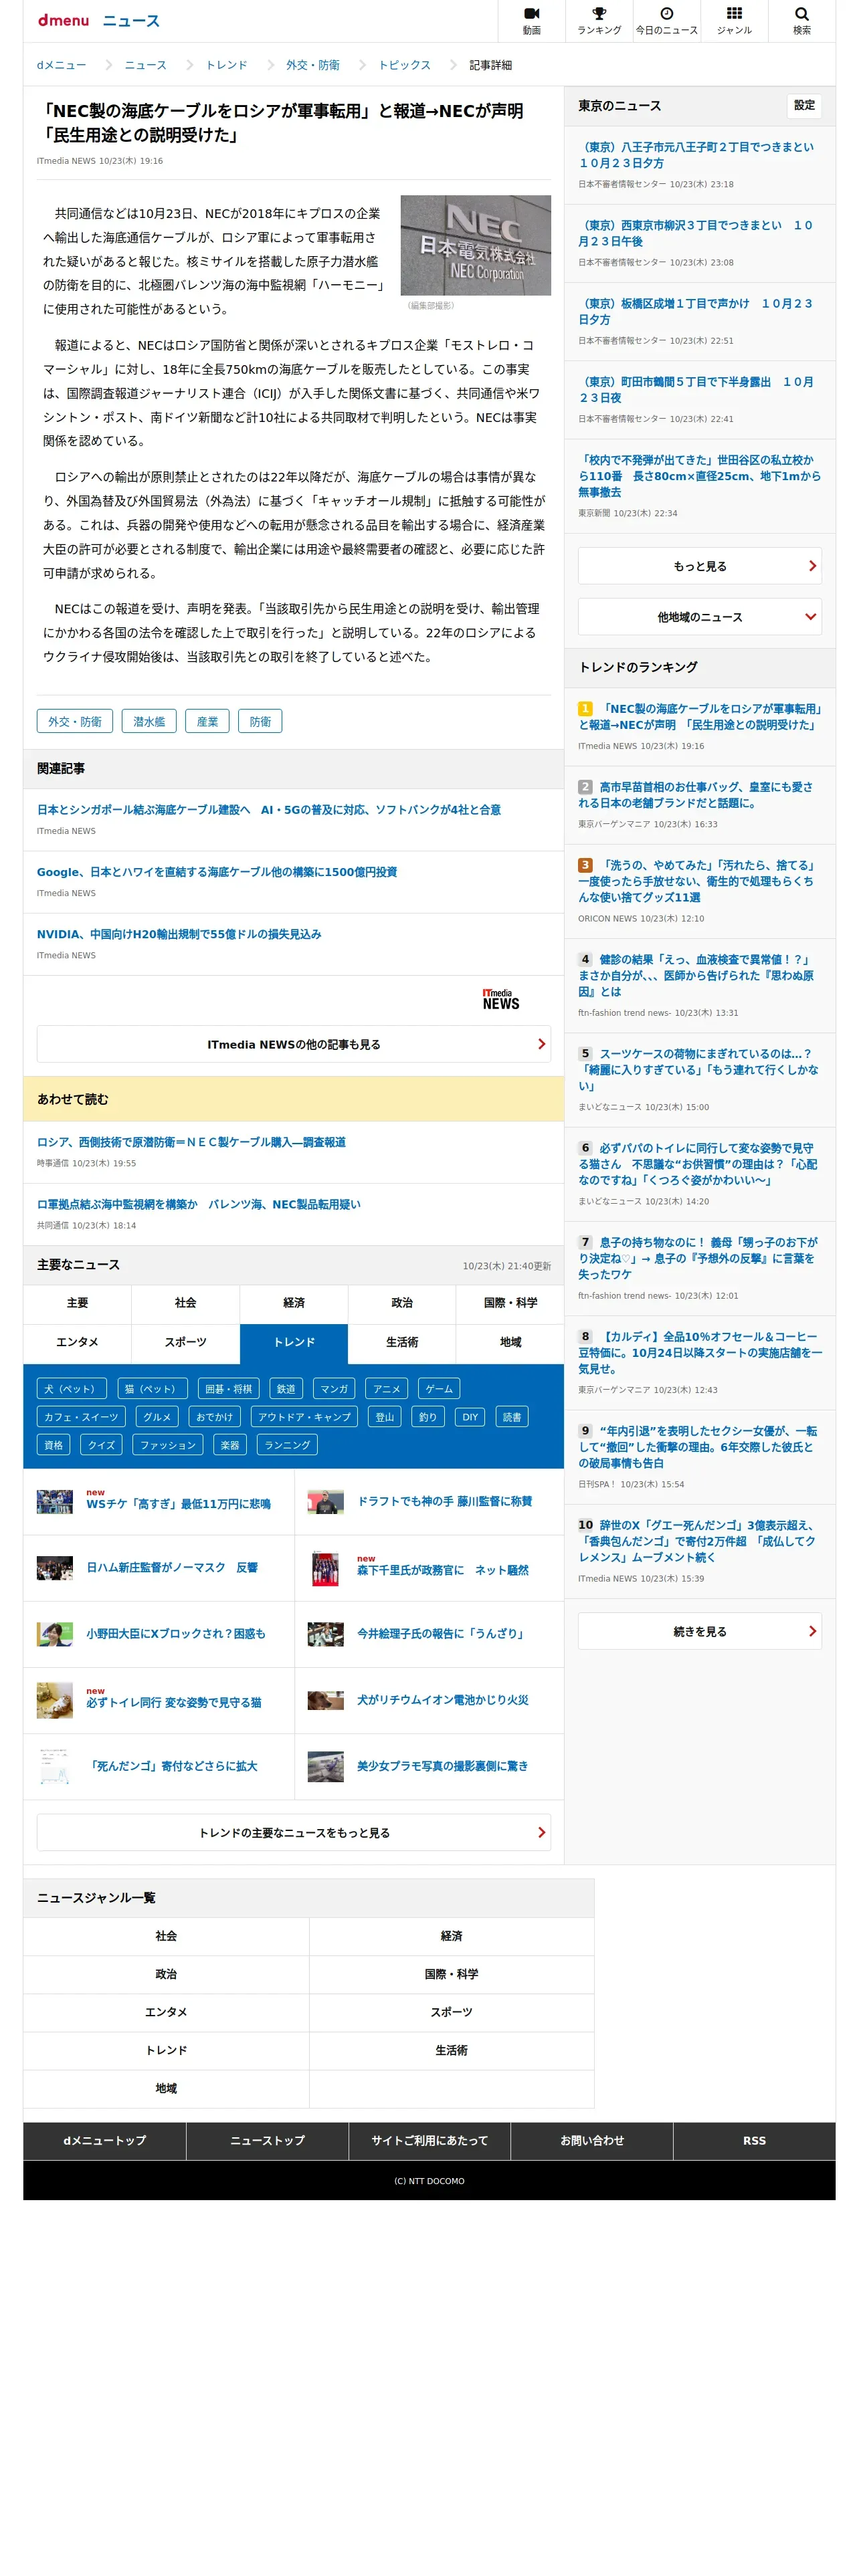Open NVIDIA H20輸出規制 related article

tap(179, 934)
